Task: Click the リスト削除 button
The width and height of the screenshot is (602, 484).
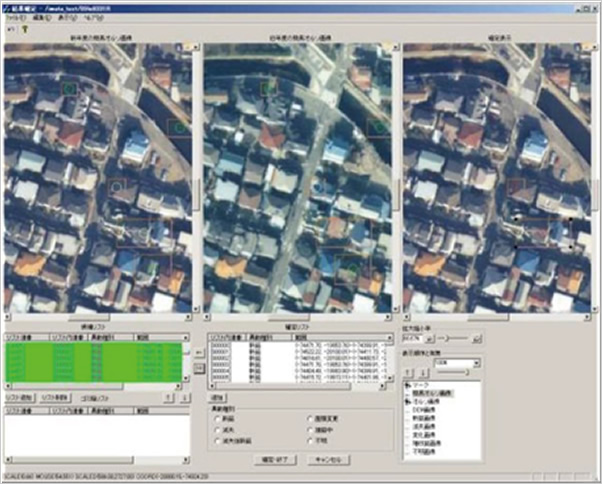Action: (56, 398)
